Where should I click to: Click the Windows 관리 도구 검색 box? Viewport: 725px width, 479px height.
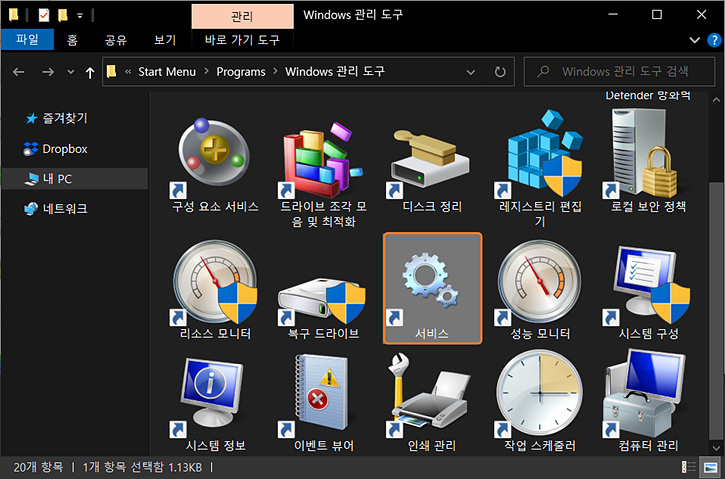[619, 72]
